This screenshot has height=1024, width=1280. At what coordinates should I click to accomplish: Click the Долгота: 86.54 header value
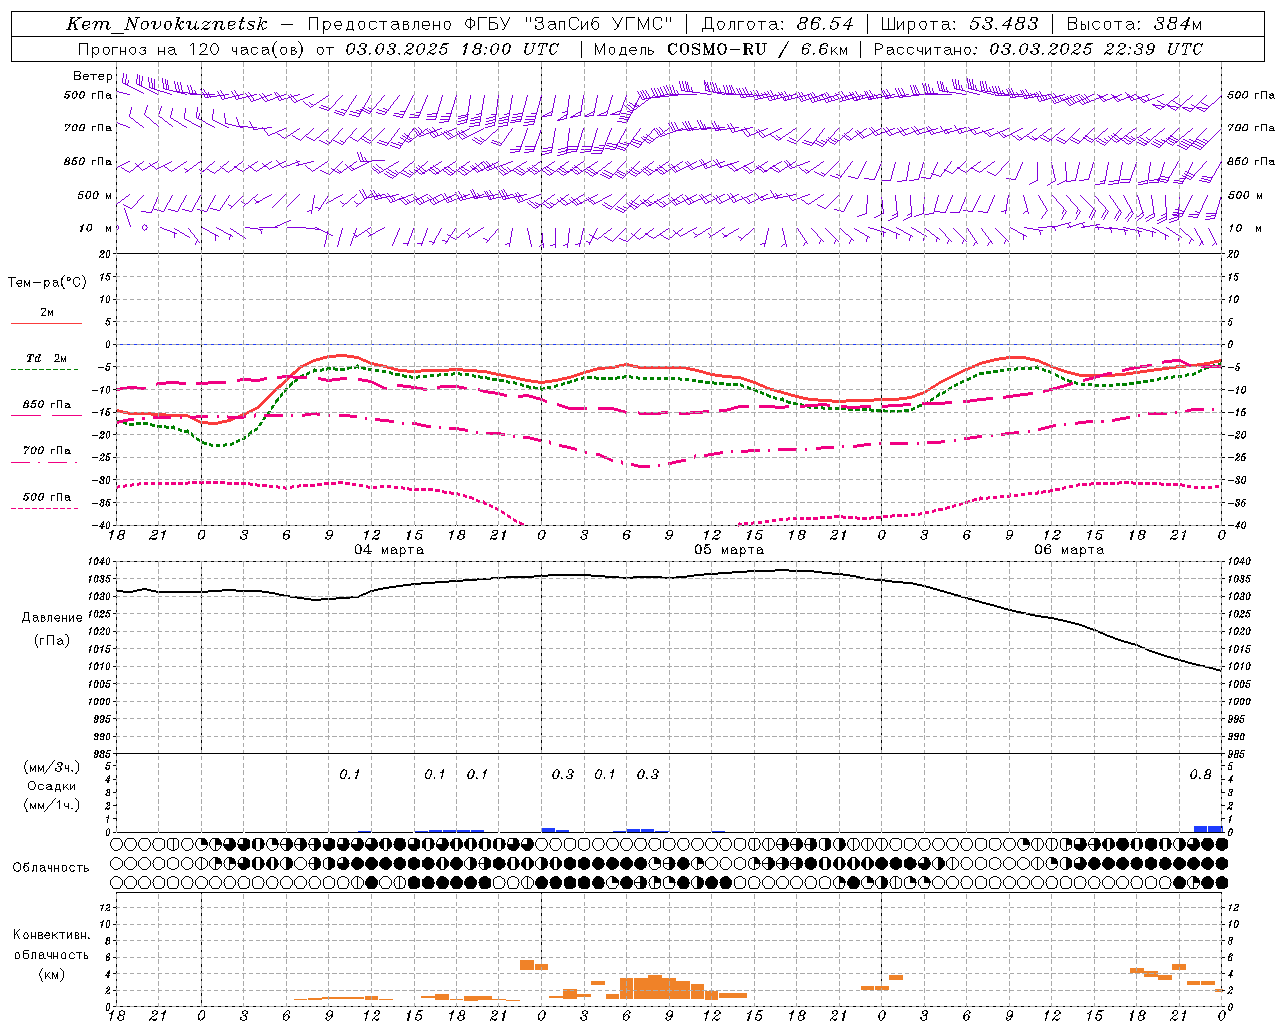coord(777,24)
